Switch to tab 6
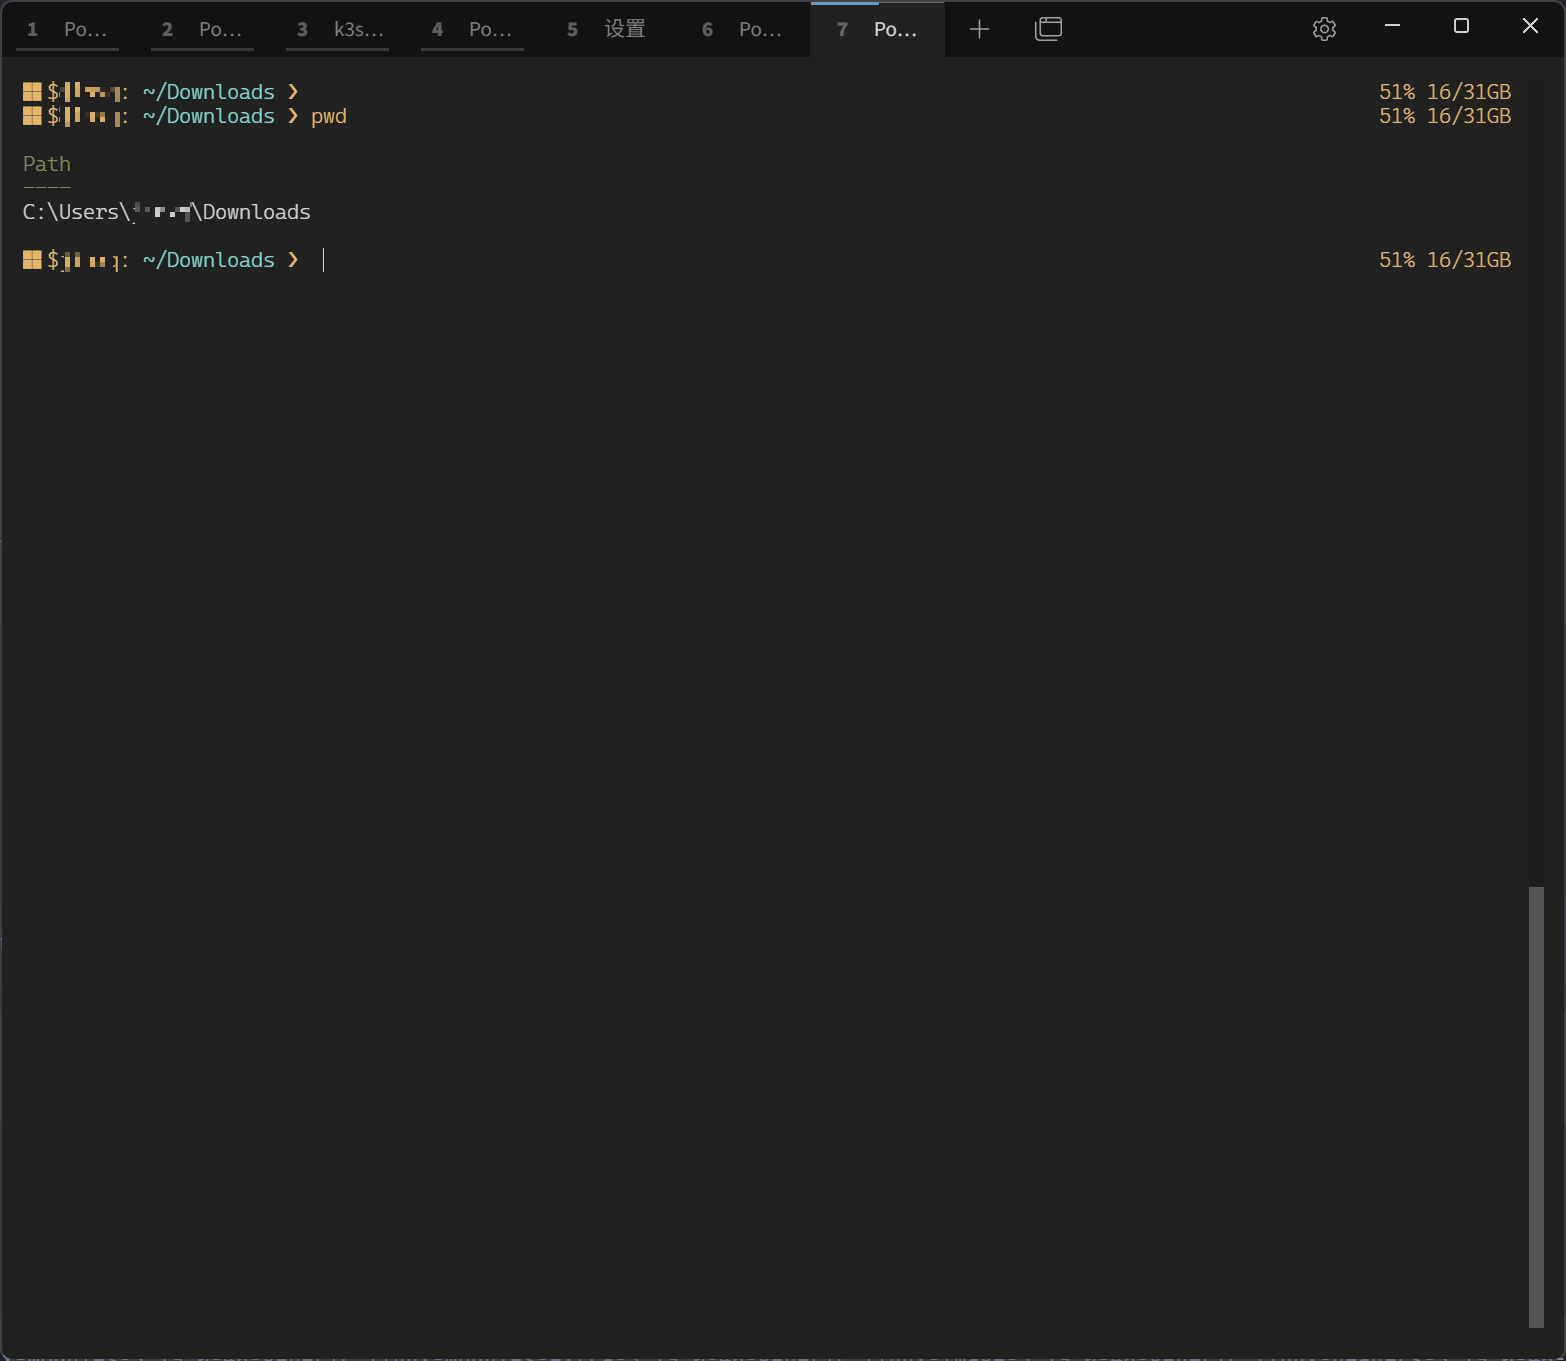The image size is (1566, 1361). (x=743, y=30)
